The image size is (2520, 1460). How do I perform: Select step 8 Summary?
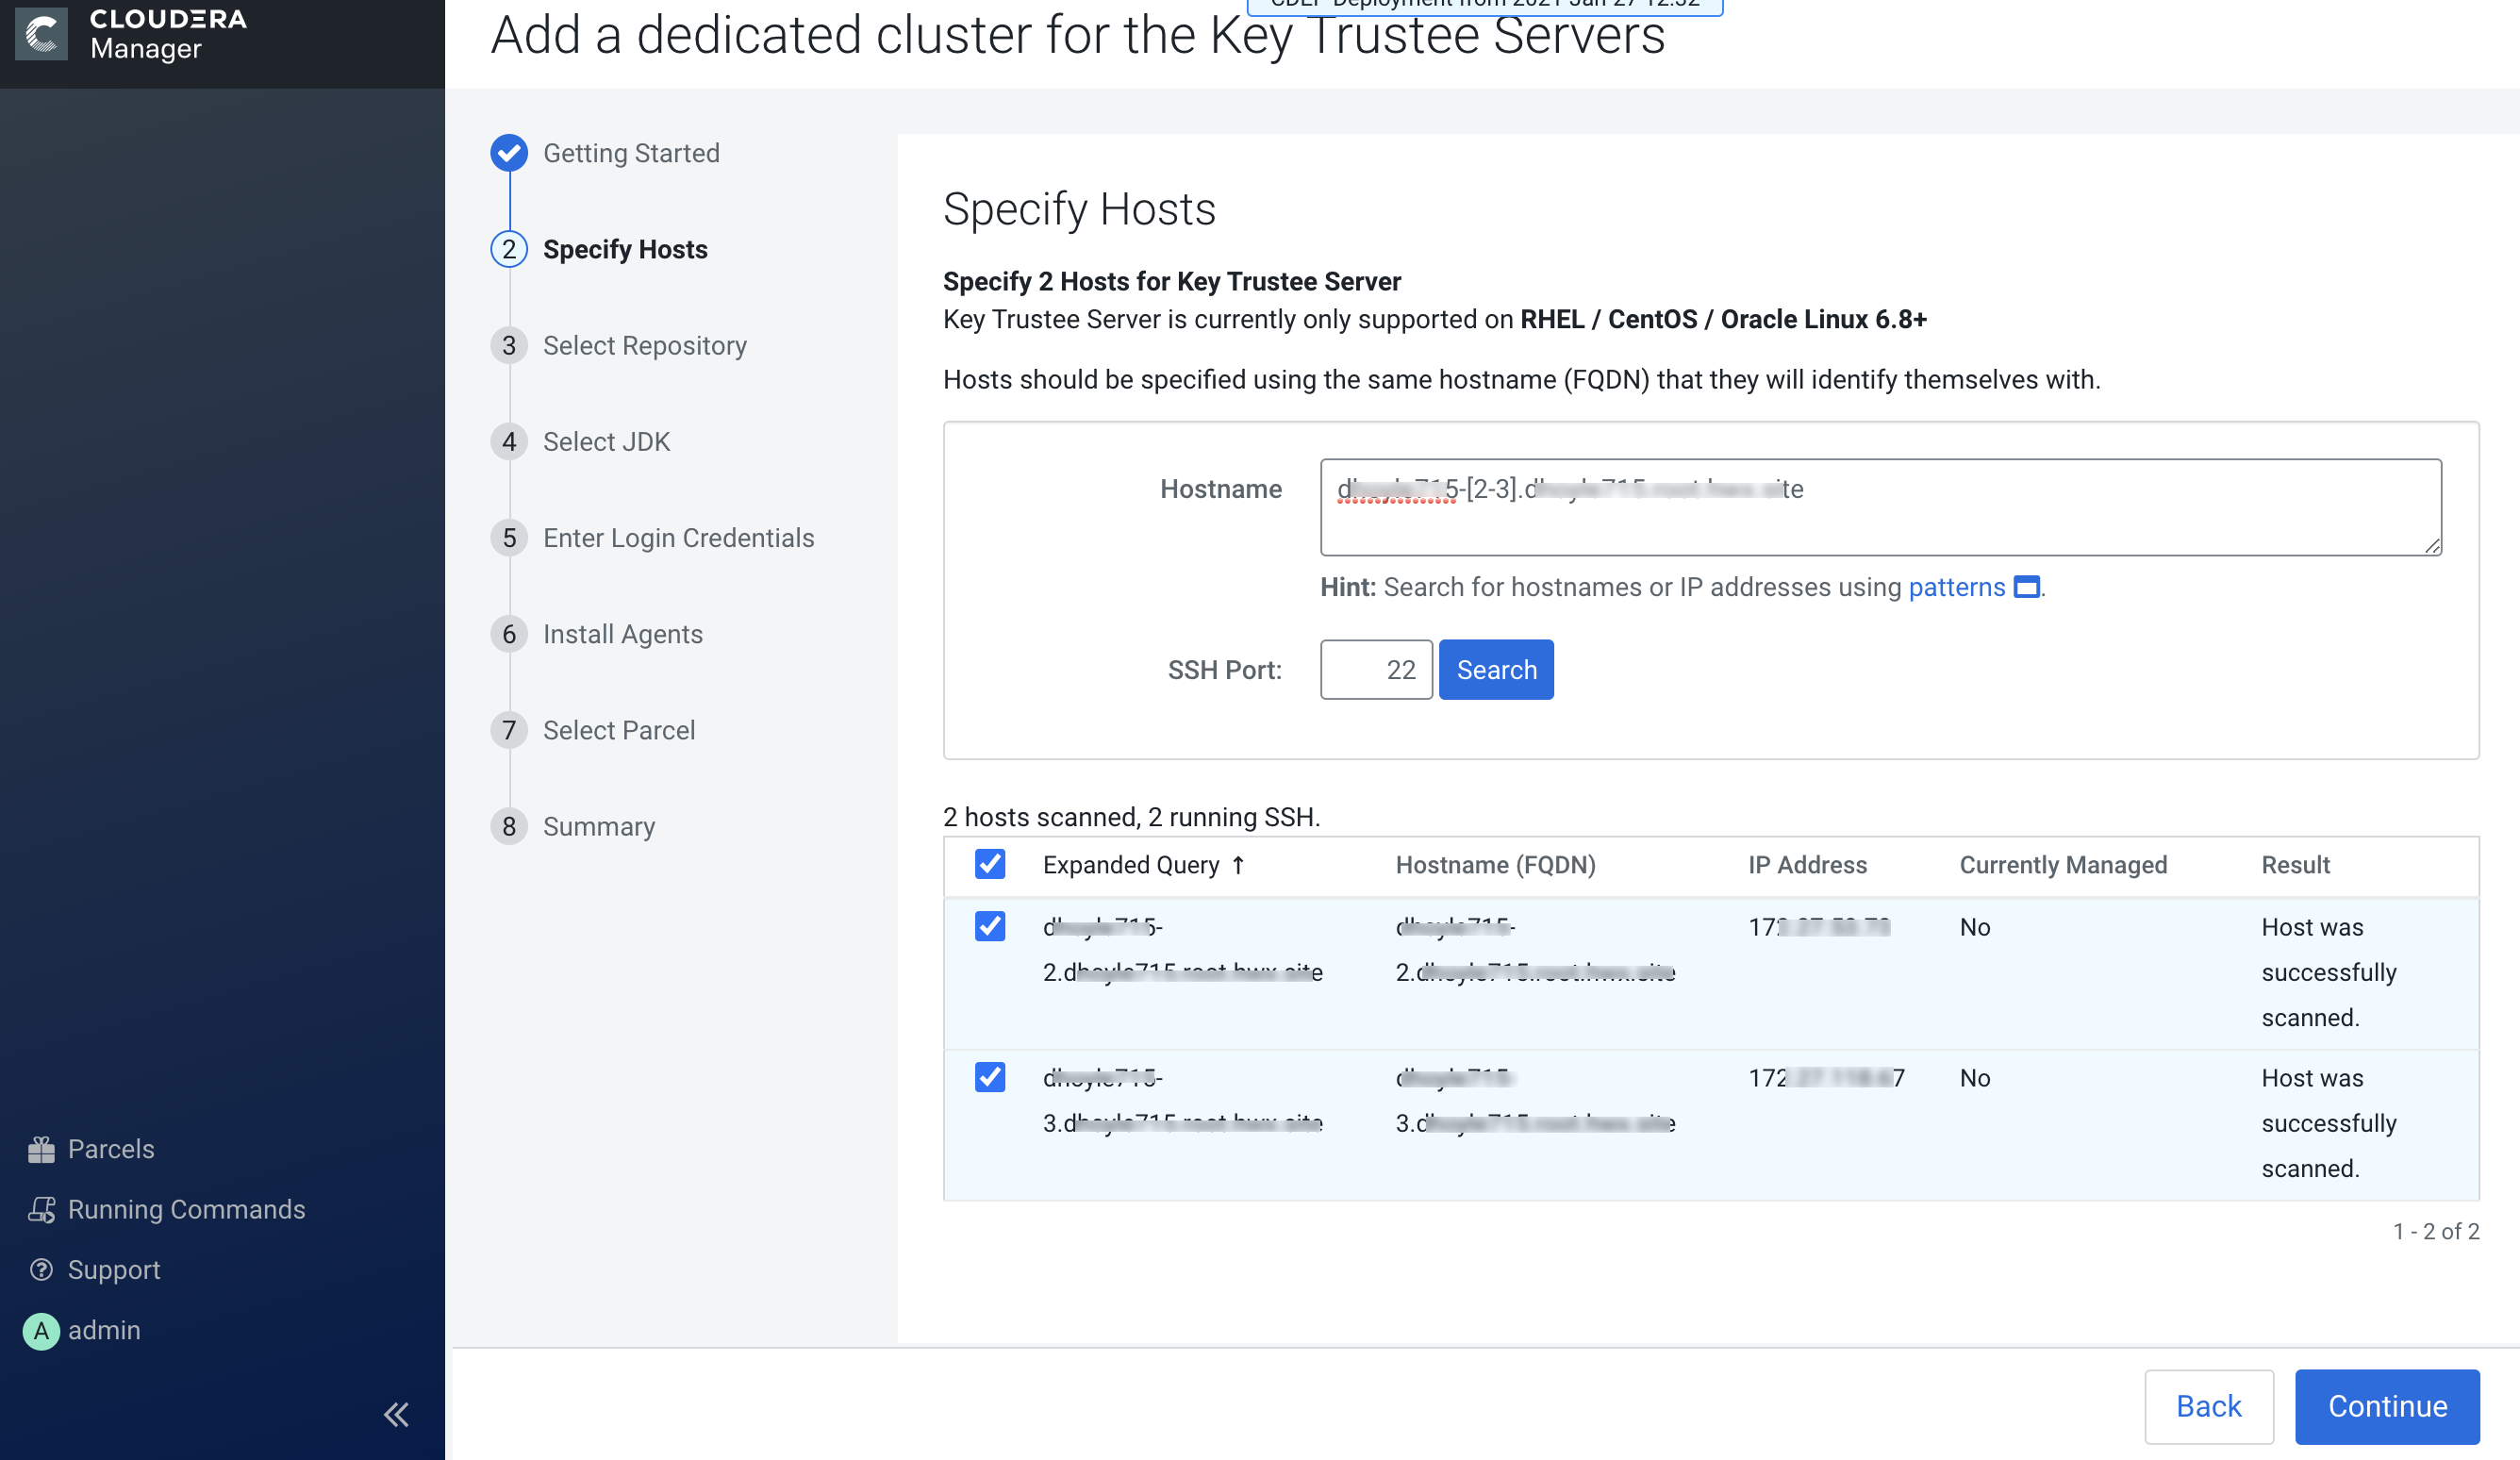pyautogui.click(x=598, y=826)
